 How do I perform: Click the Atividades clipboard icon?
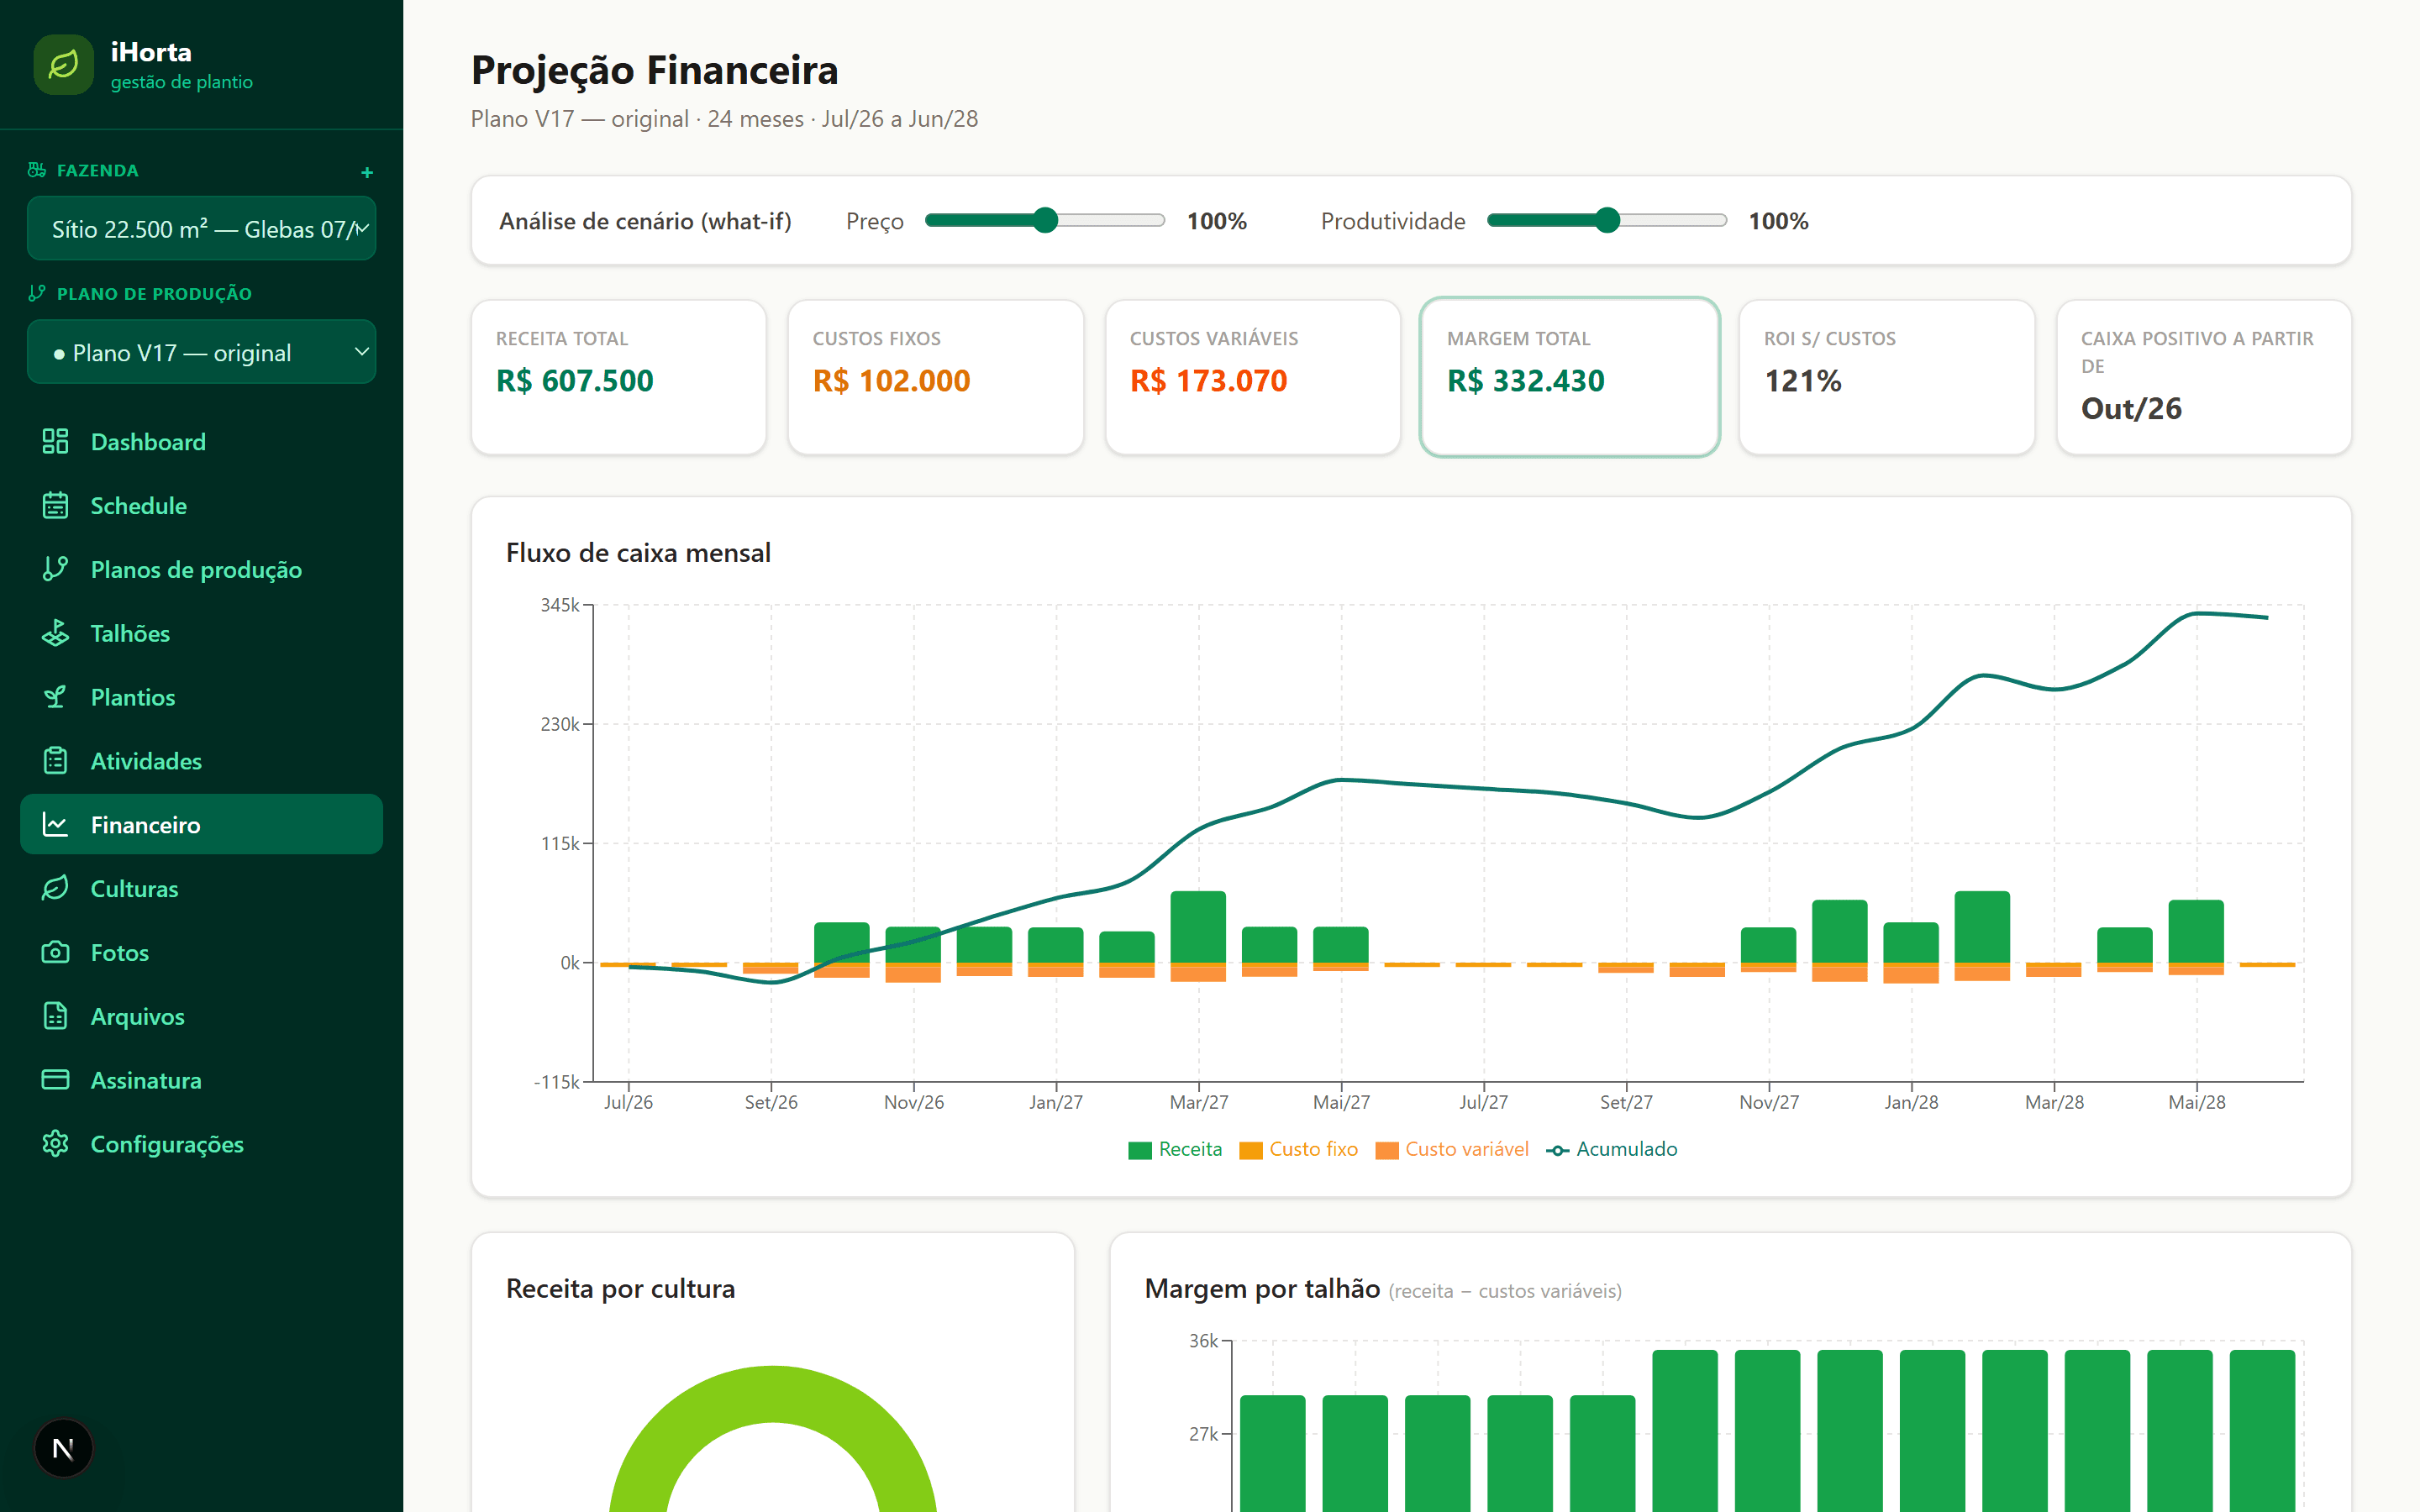[55, 761]
